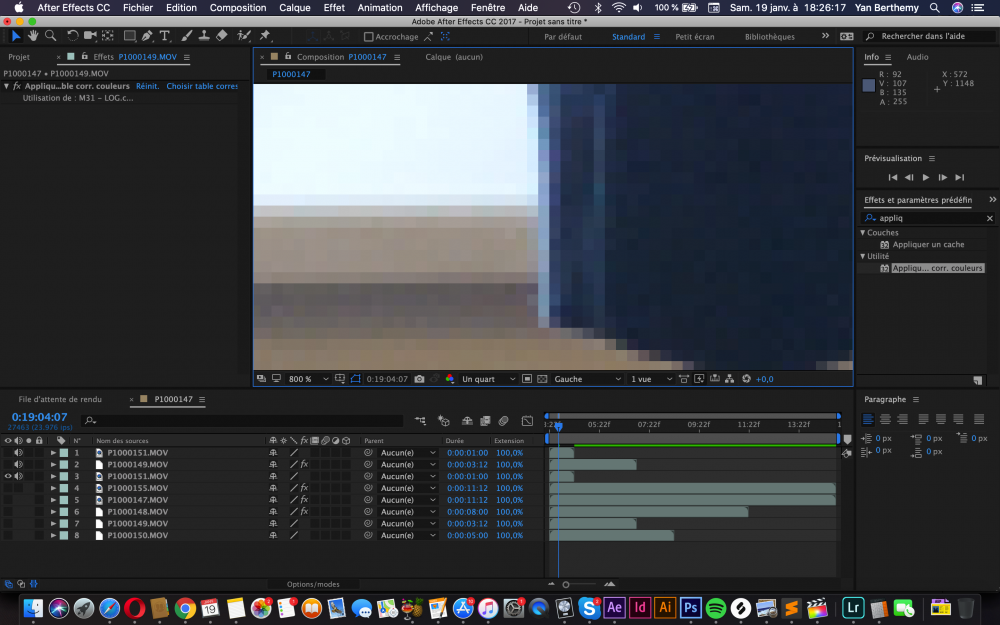Screen dimensions: 1000x625
Task: Select the Standard workspace
Action: (x=628, y=37)
